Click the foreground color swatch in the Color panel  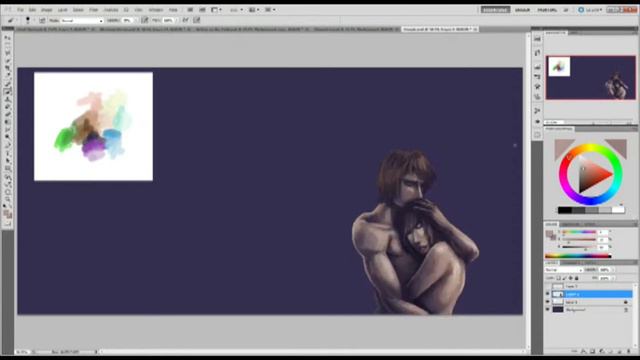[x=548, y=233]
